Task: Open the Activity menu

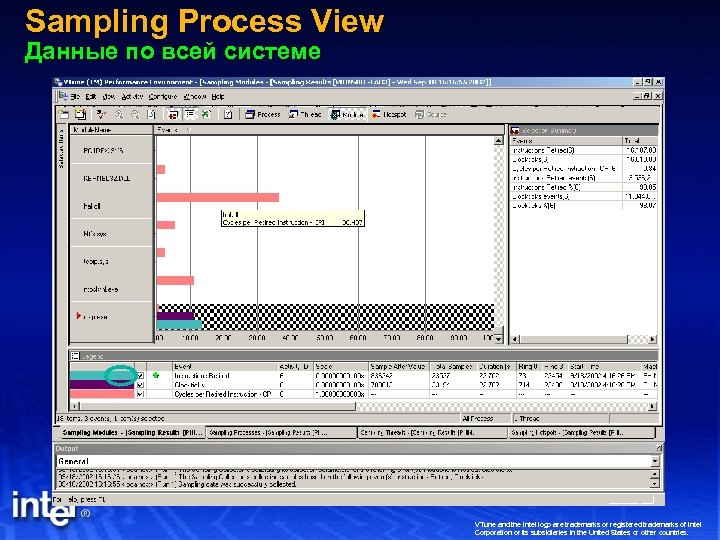Action: pyautogui.click(x=132, y=97)
